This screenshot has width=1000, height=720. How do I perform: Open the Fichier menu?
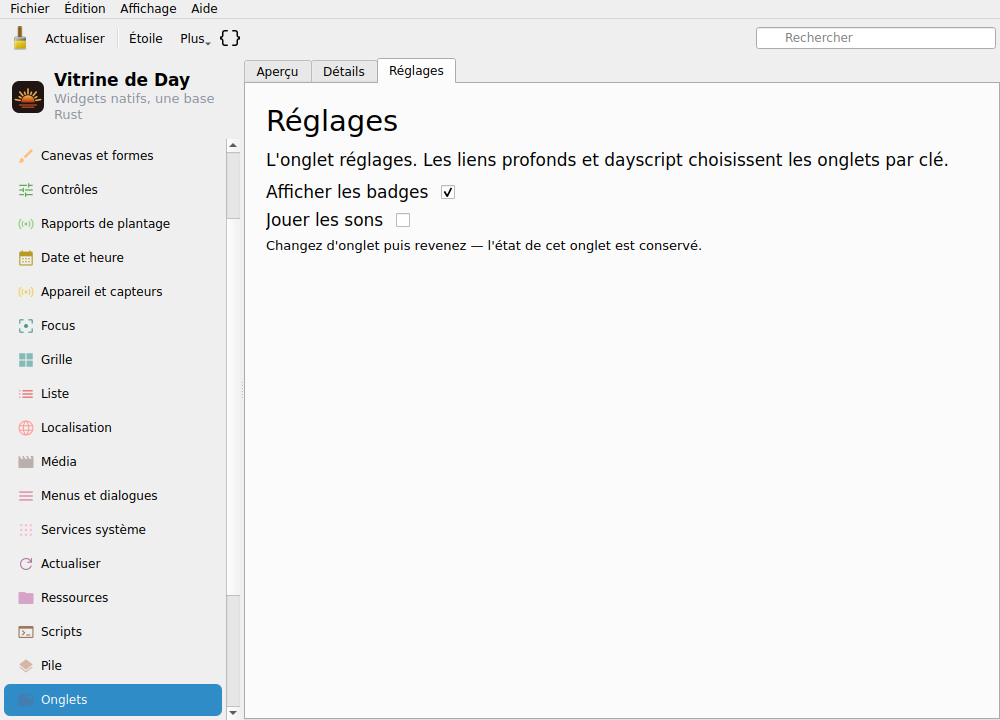click(29, 8)
